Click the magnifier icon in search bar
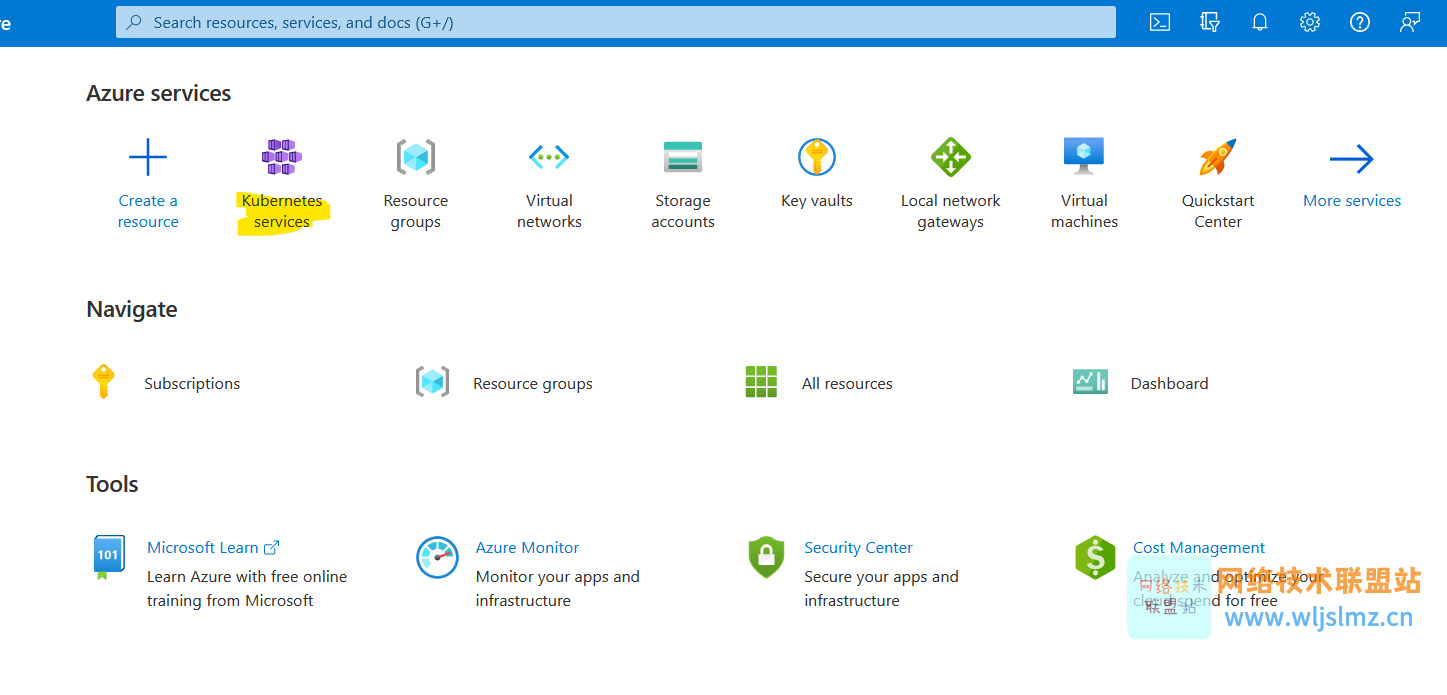Screen dimensions: 1447x695 [134, 22]
